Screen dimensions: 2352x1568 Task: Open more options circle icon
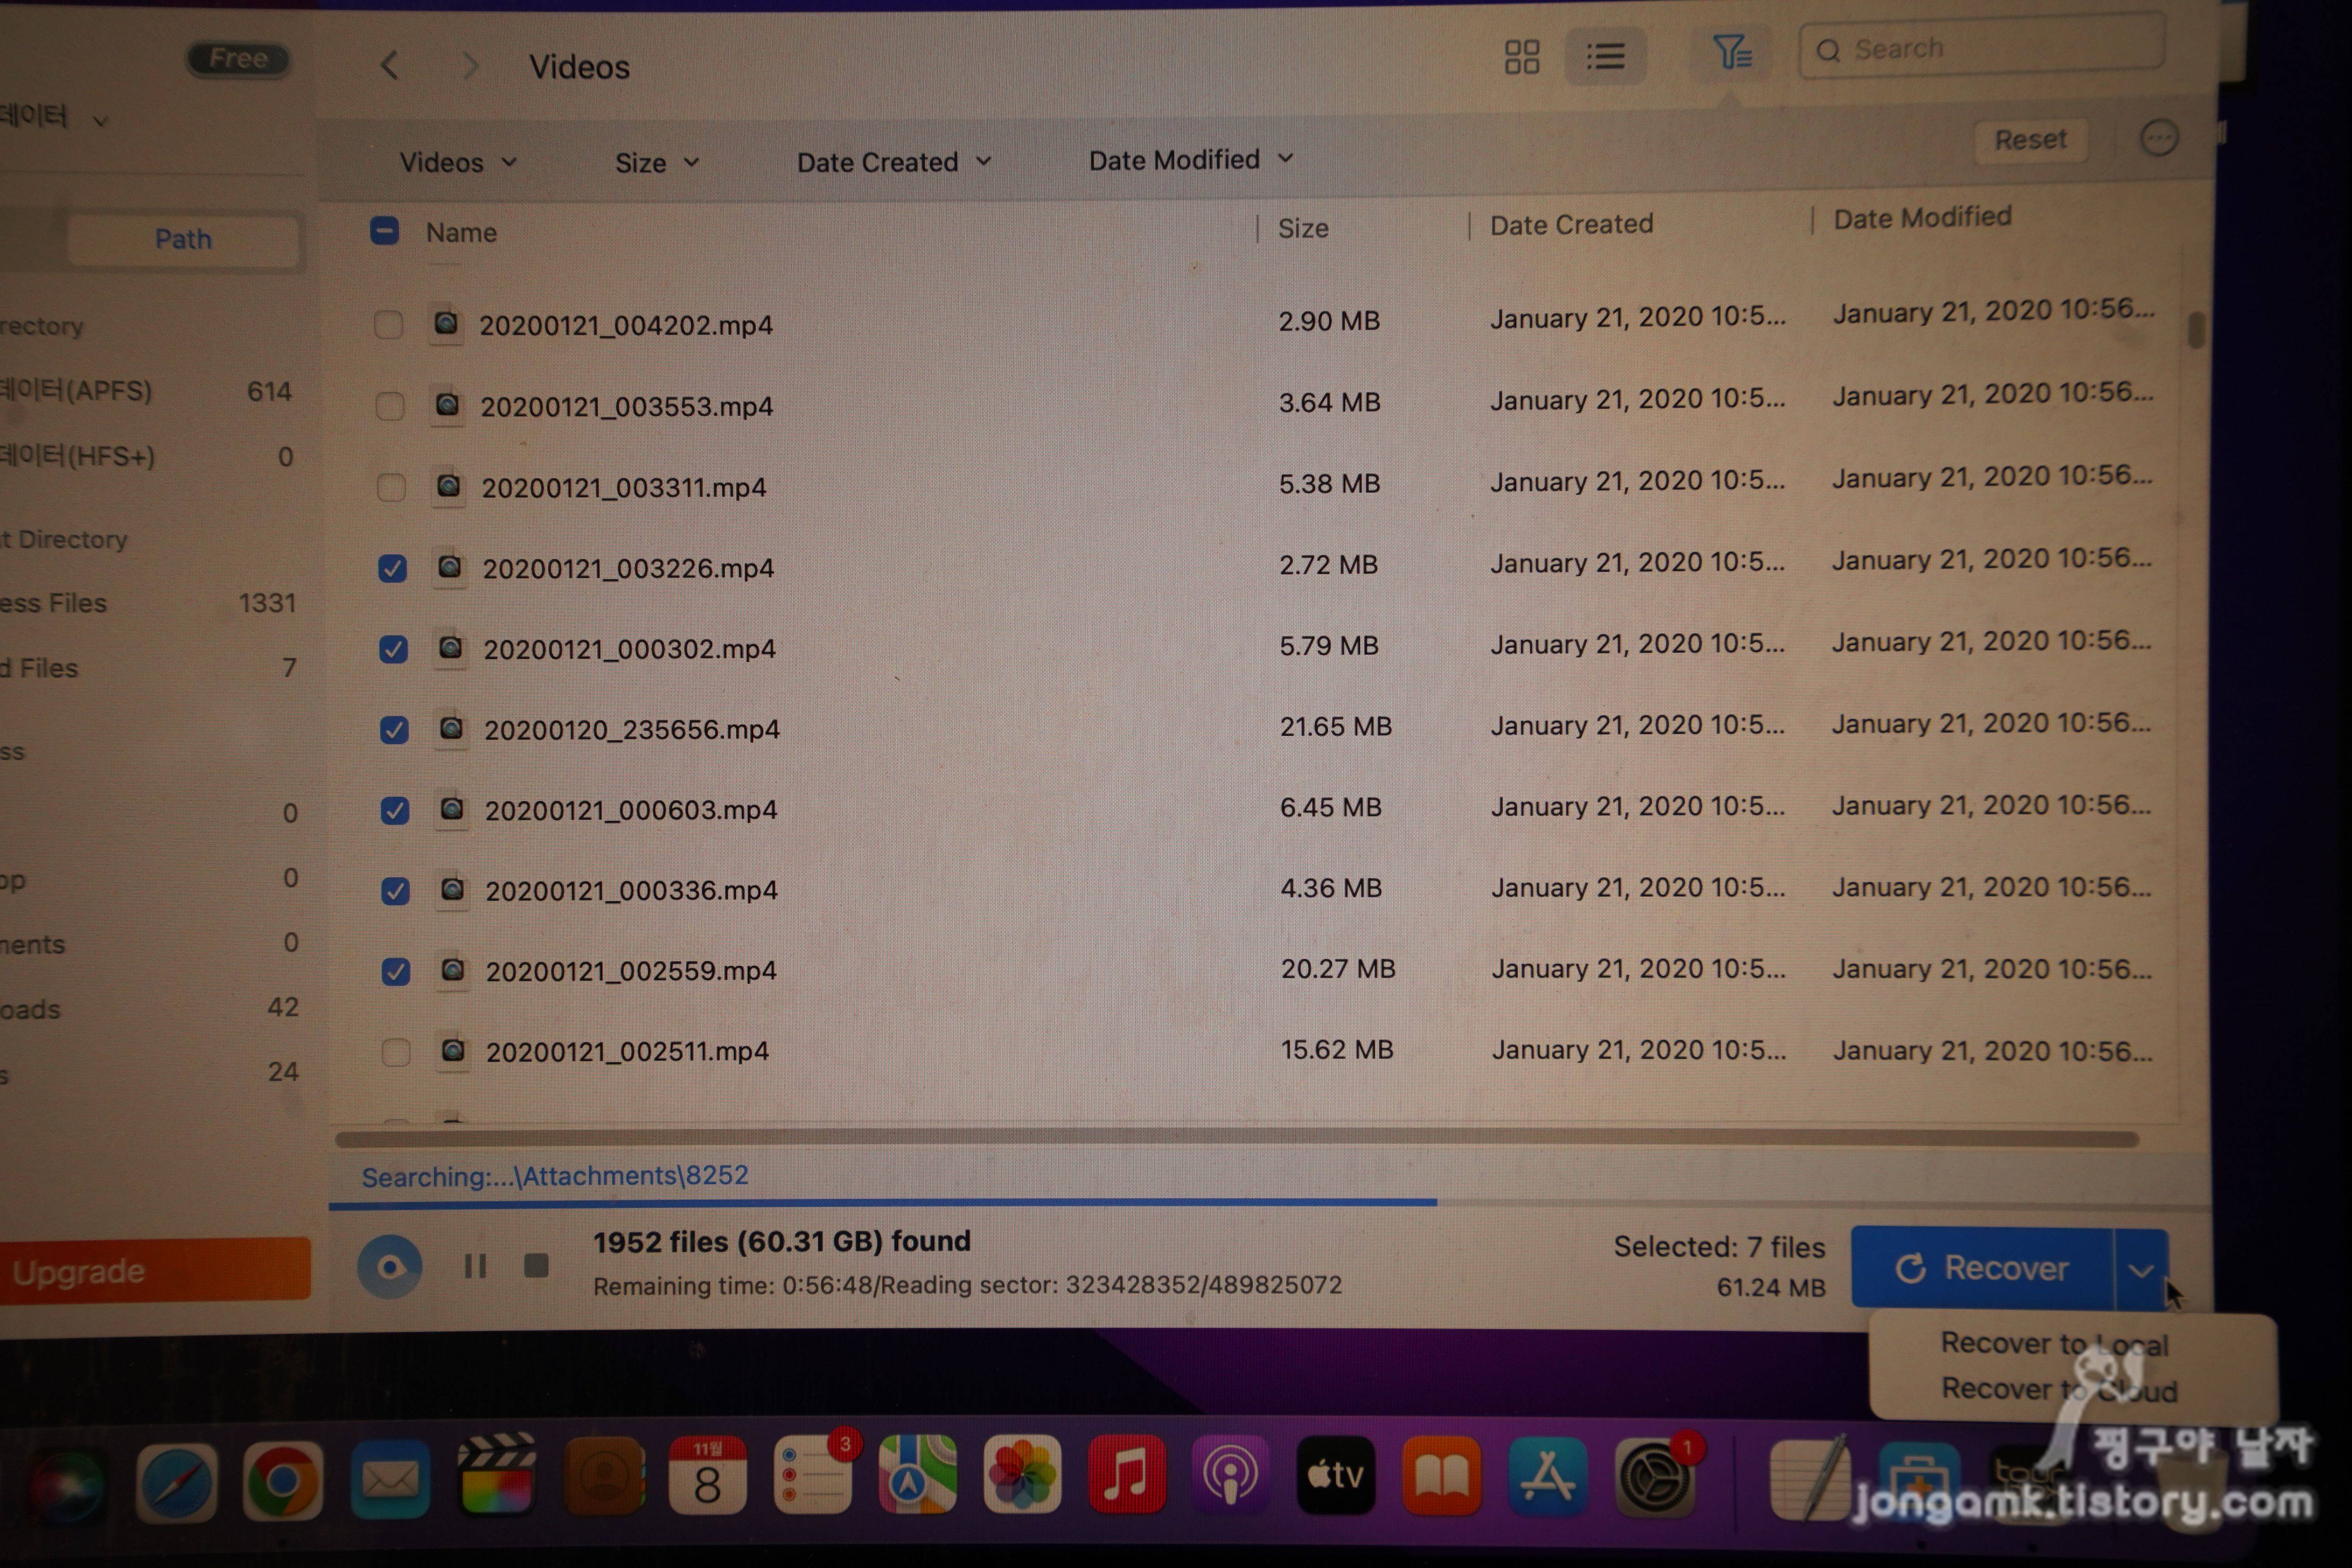[2158, 138]
